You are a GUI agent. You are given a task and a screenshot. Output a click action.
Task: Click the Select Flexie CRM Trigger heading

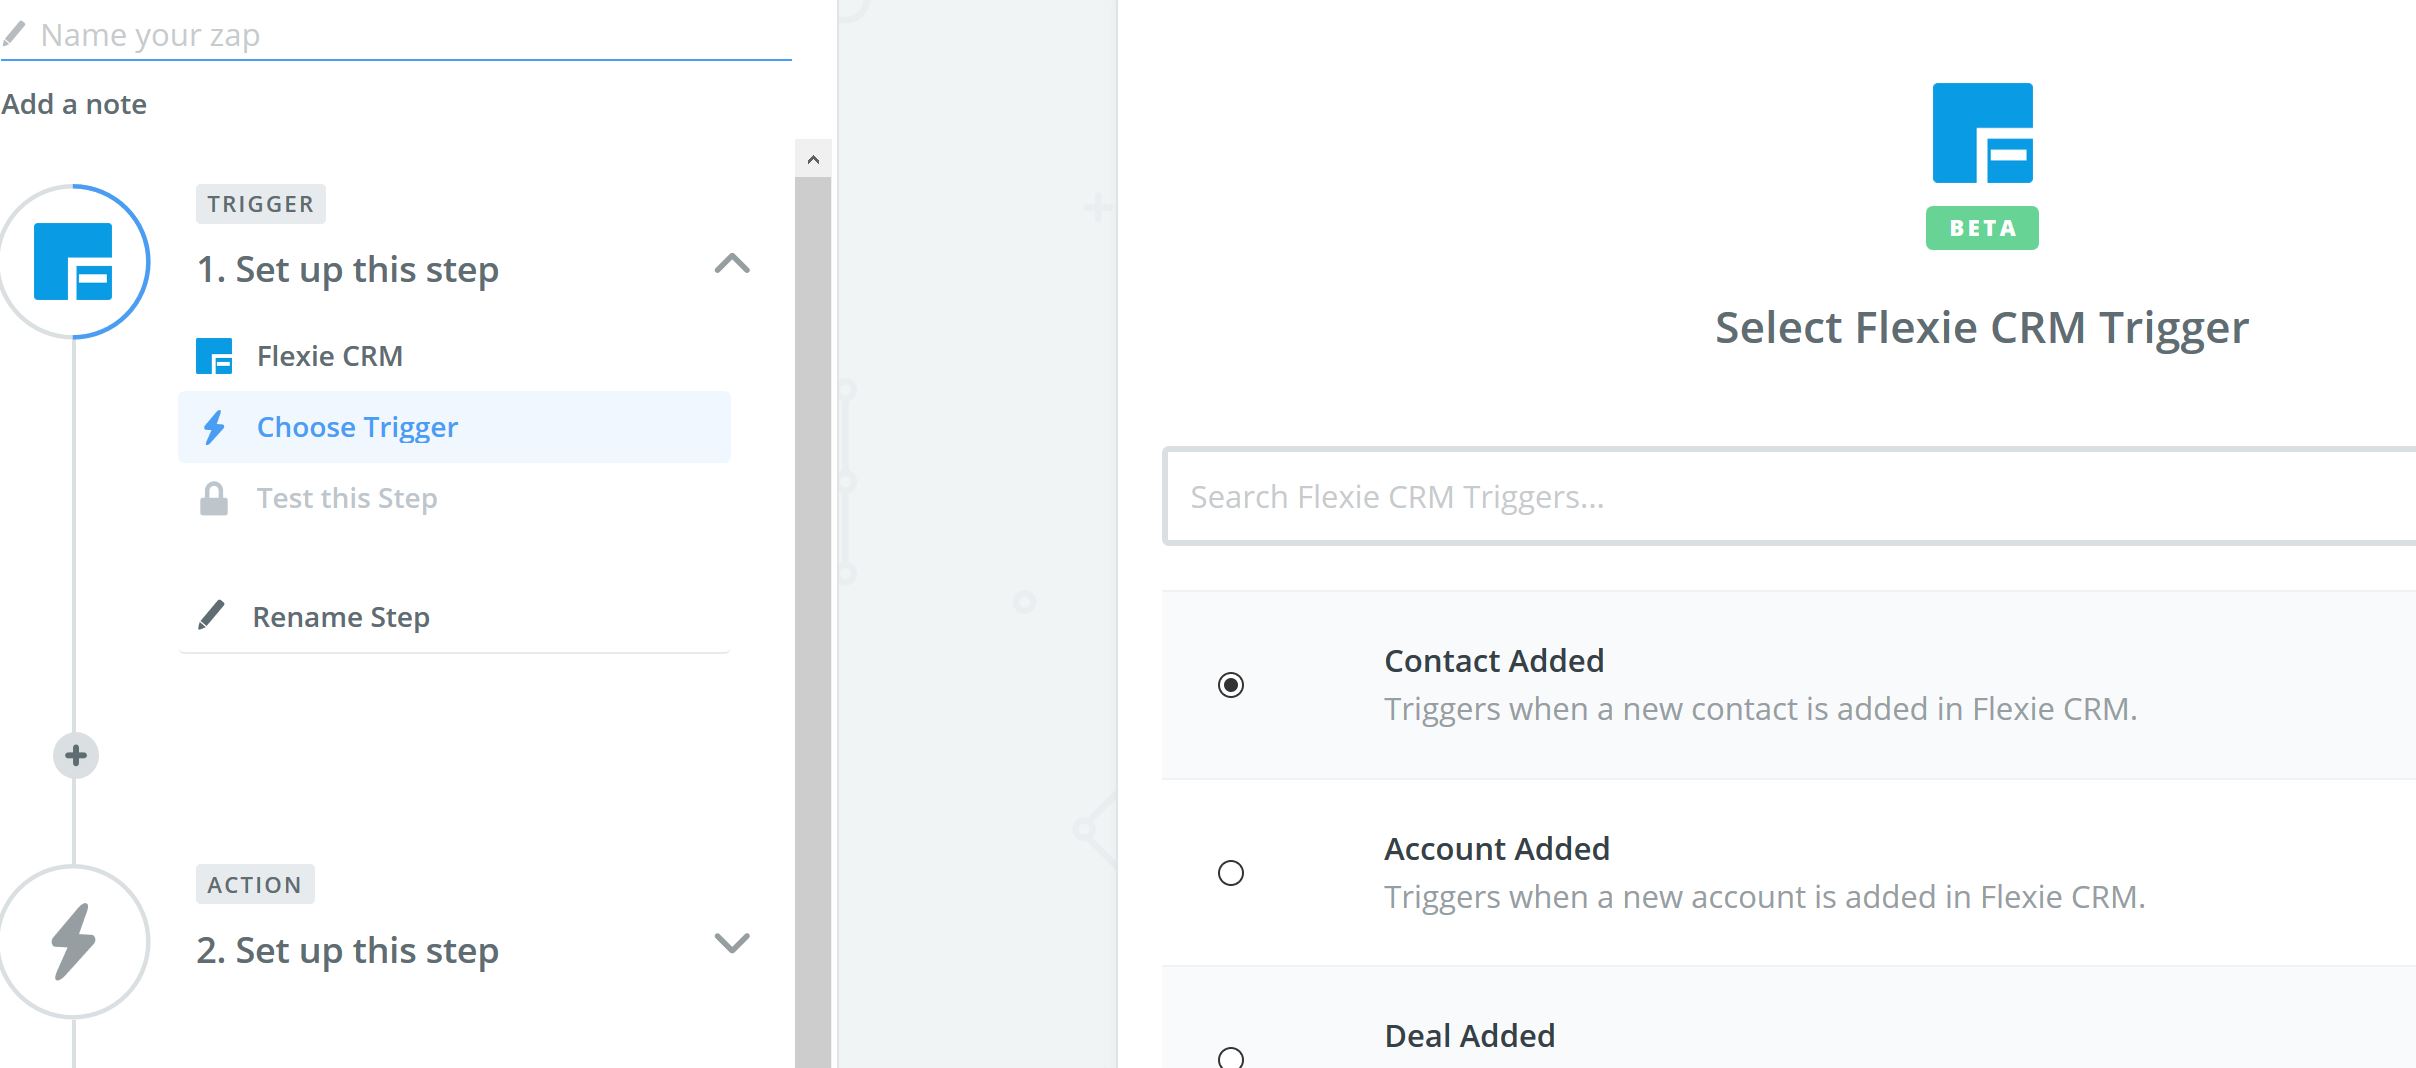1982,329
